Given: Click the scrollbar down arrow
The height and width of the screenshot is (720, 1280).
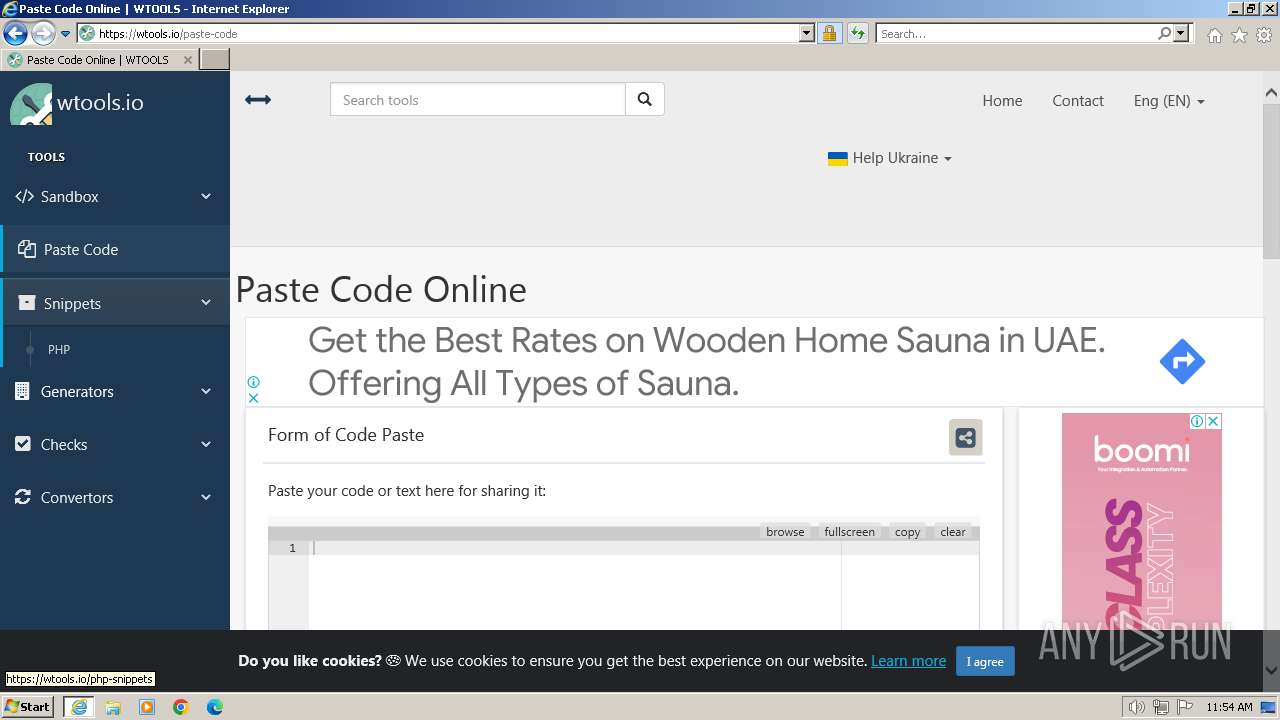Looking at the screenshot, I should [1271, 670].
